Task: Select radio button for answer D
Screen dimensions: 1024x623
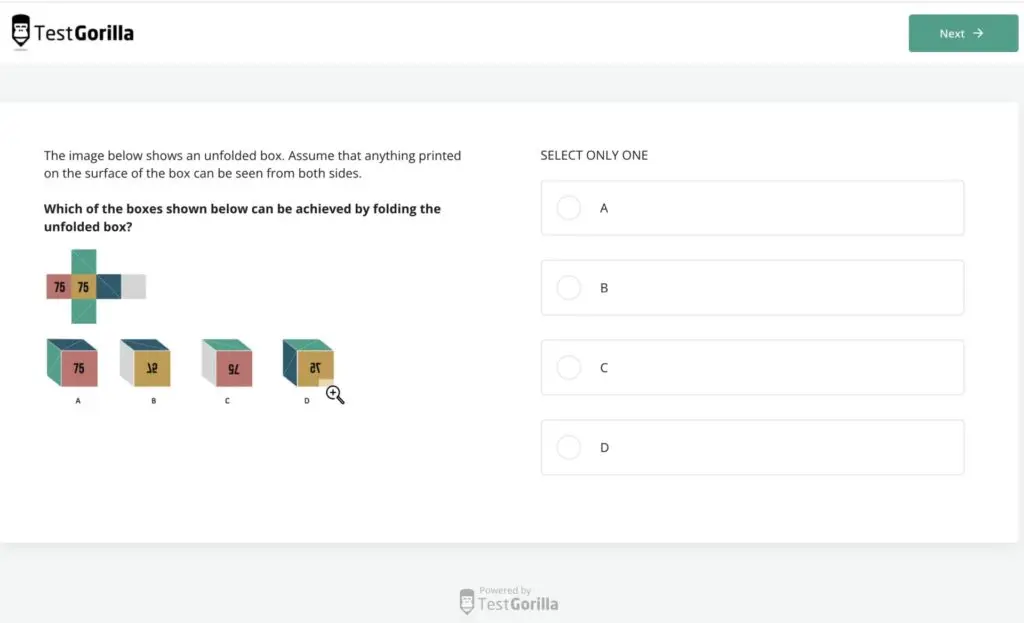Action: (x=569, y=447)
